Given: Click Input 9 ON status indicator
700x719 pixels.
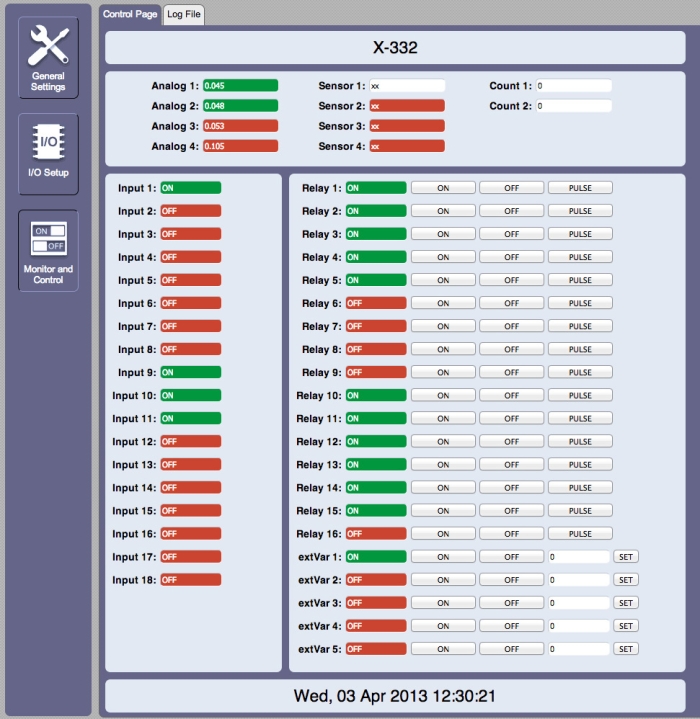Looking at the screenshot, I should [191, 372].
